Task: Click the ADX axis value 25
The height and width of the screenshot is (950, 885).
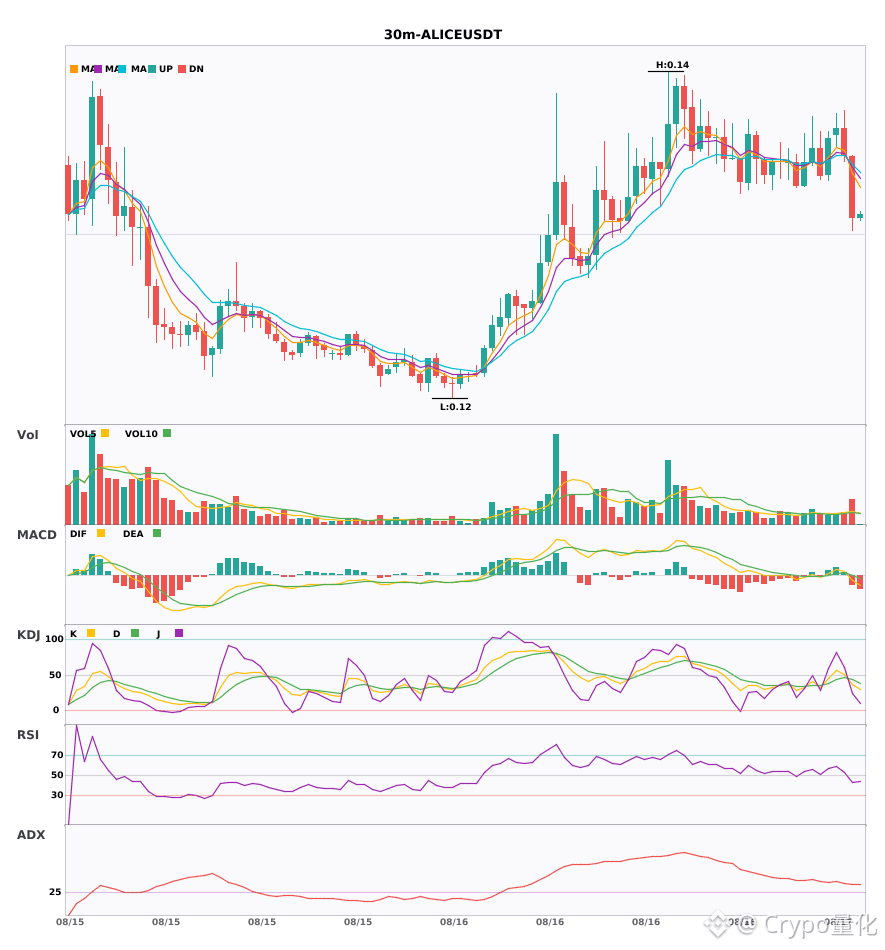Action: pyautogui.click(x=55, y=892)
